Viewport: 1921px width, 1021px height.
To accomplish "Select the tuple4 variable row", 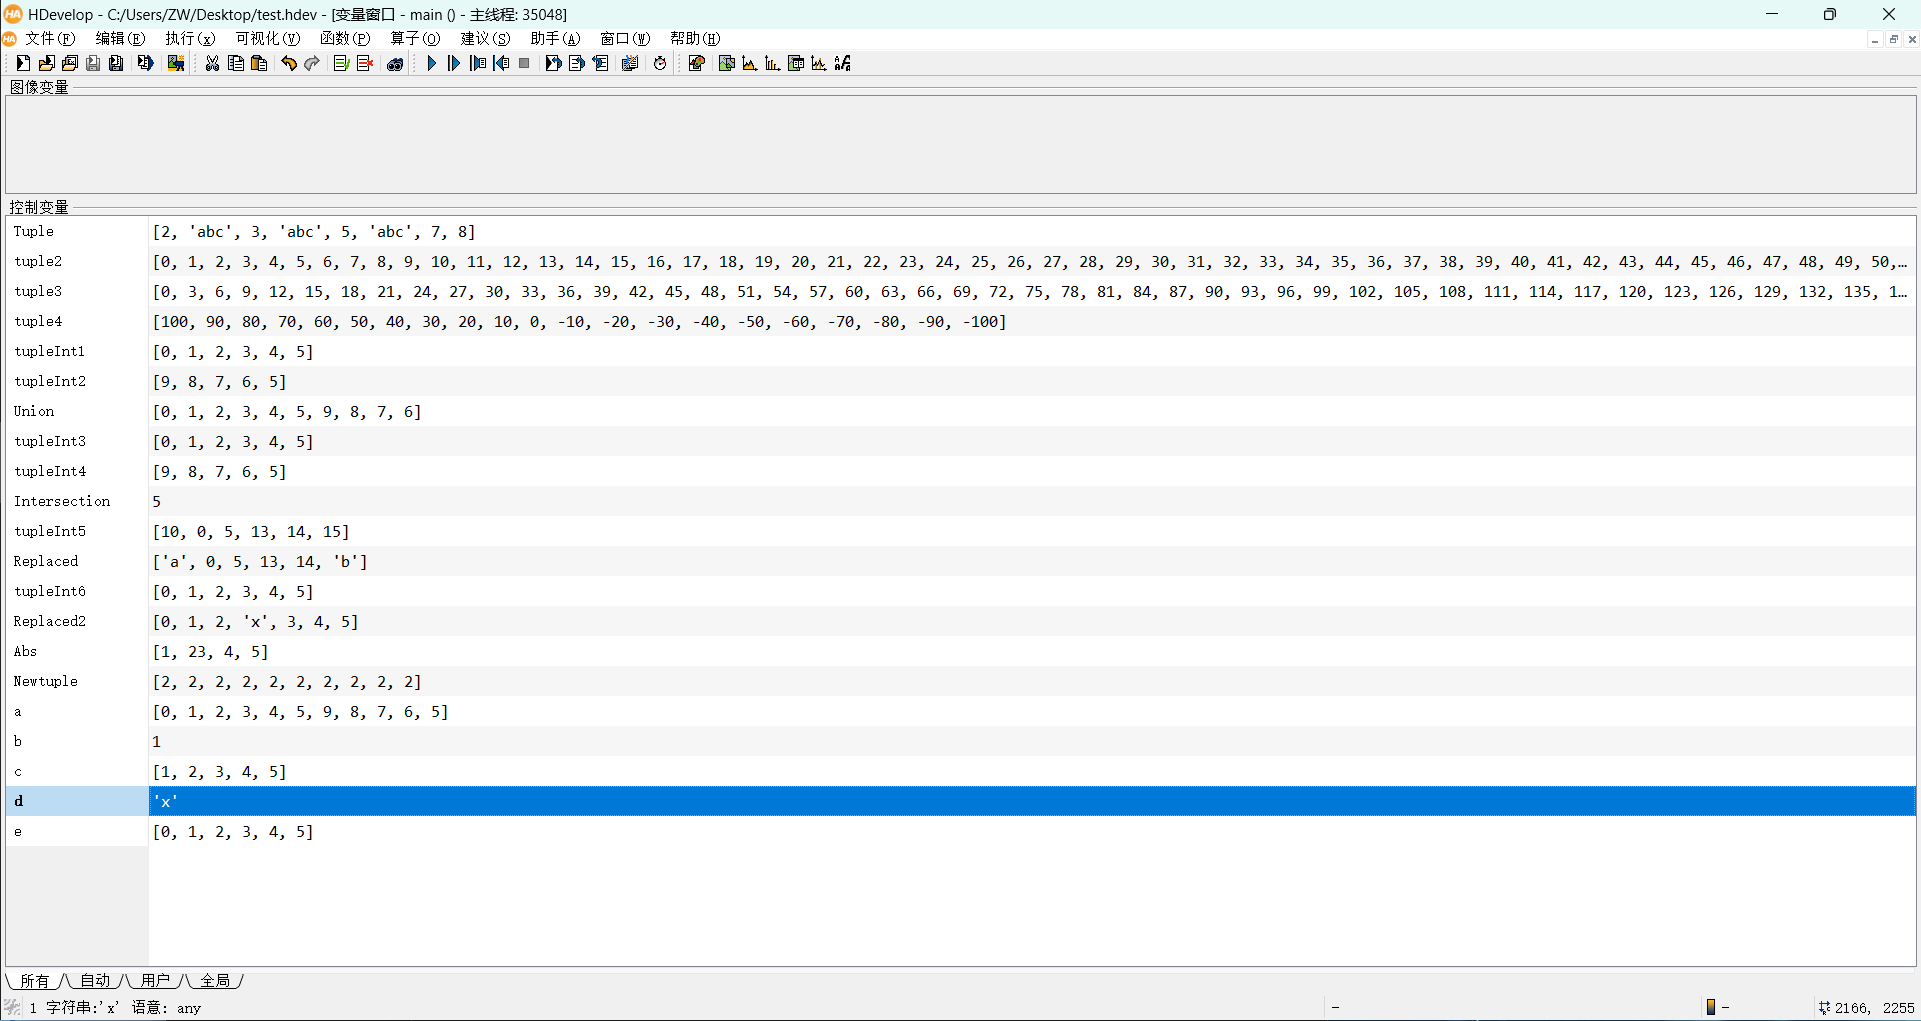I will click(x=38, y=321).
